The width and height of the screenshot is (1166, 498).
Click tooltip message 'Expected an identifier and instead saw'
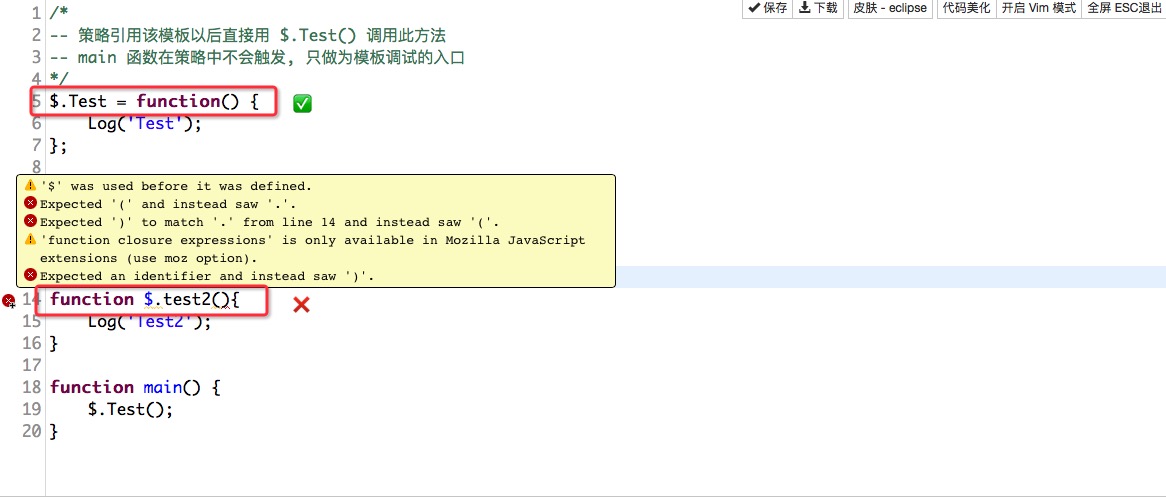[207, 276]
